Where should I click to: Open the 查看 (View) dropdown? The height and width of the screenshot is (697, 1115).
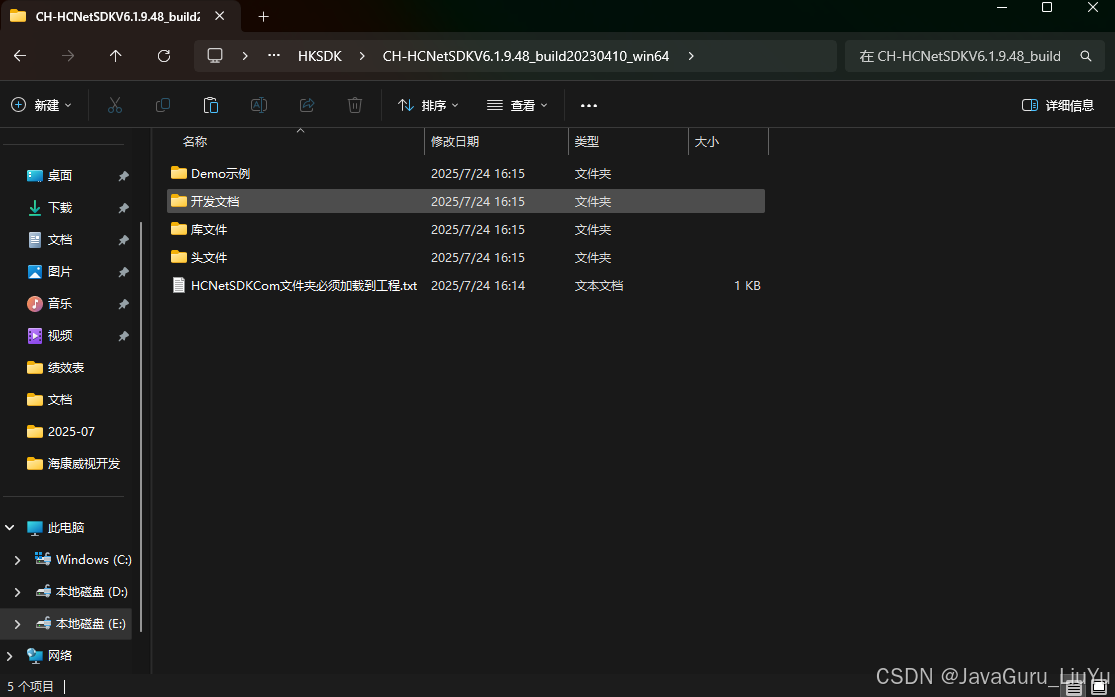517,105
